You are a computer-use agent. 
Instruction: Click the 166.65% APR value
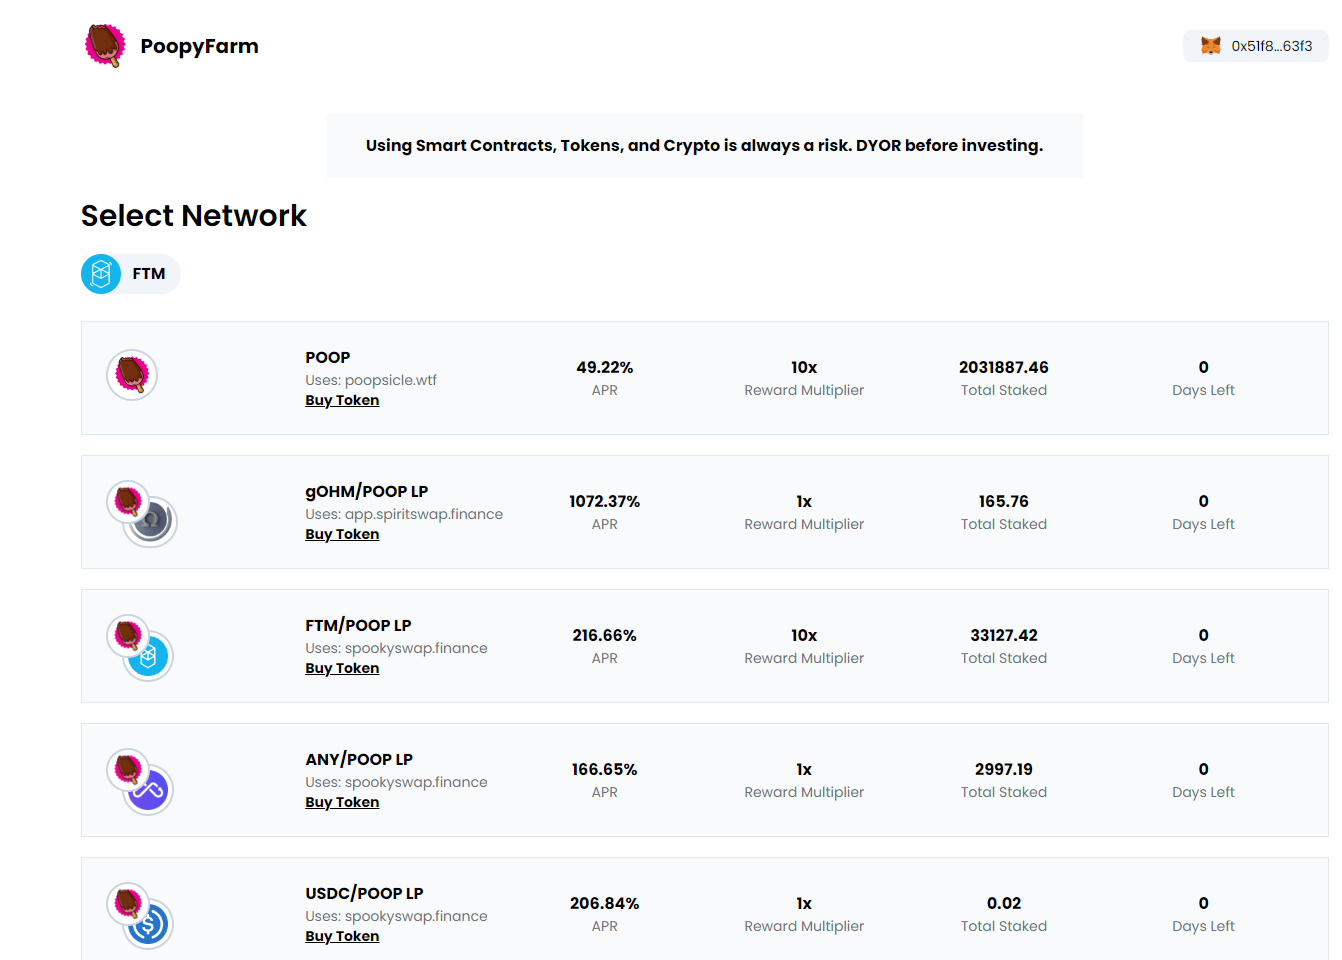tap(605, 769)
